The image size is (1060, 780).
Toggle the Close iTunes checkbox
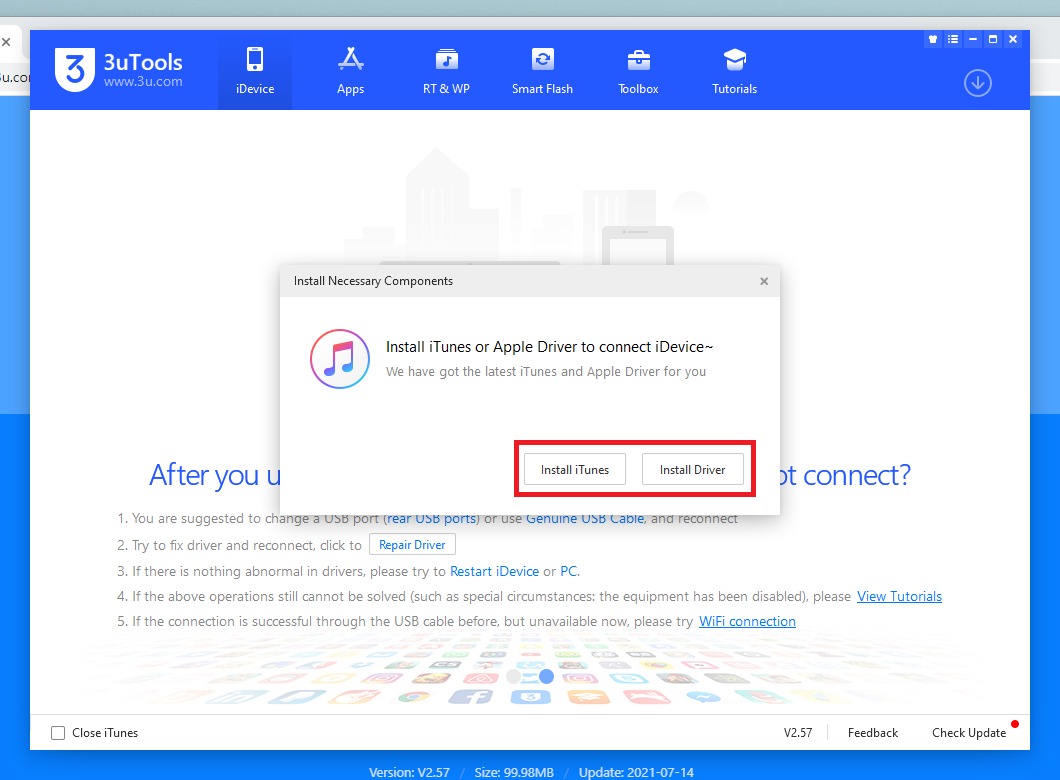click(x=58, y=733)
